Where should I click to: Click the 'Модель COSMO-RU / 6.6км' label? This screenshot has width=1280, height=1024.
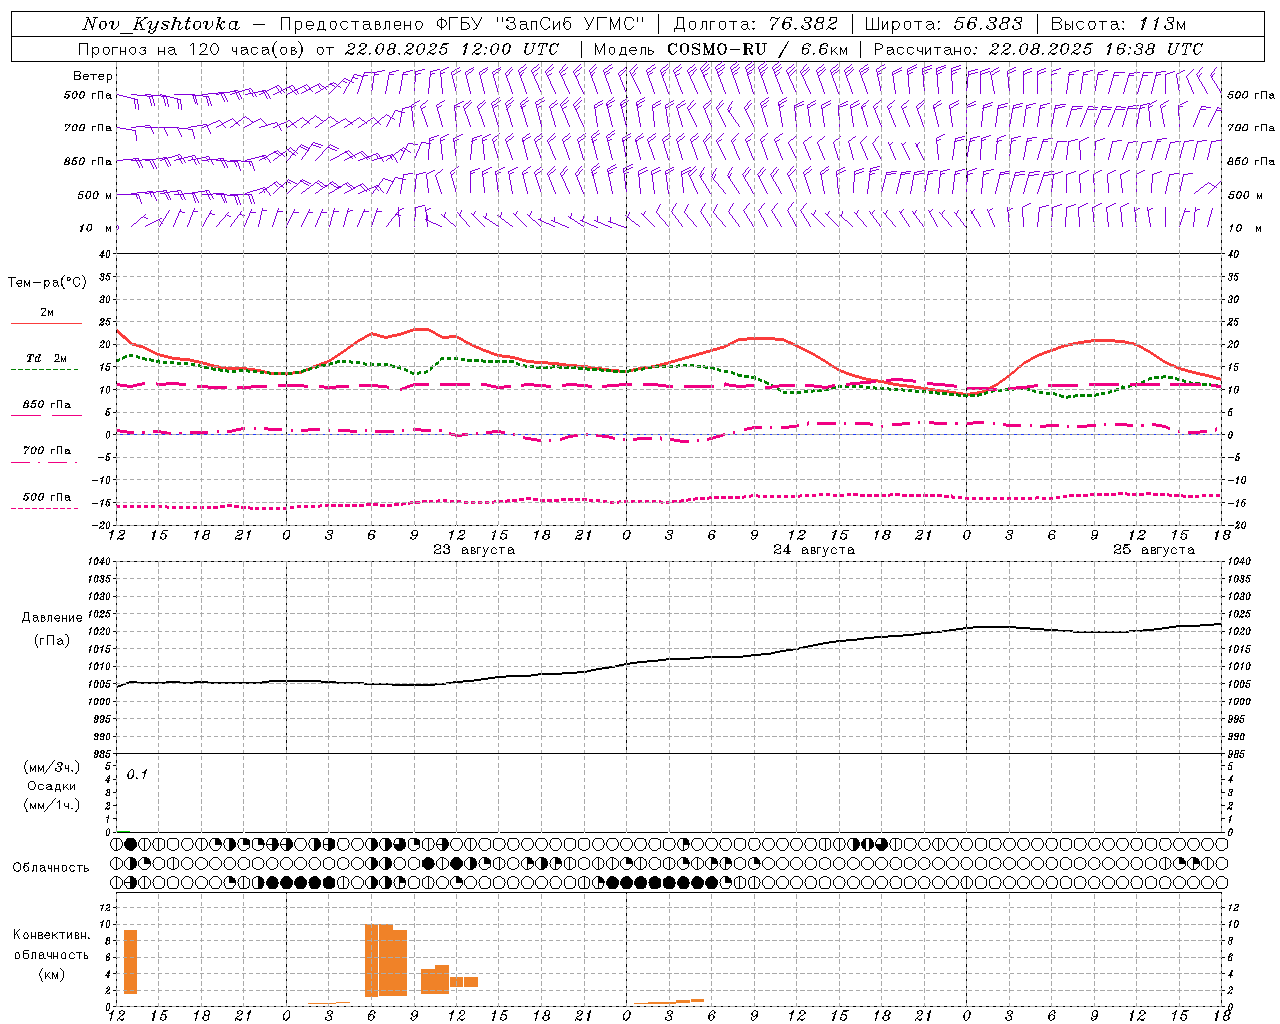click(721, 49)
